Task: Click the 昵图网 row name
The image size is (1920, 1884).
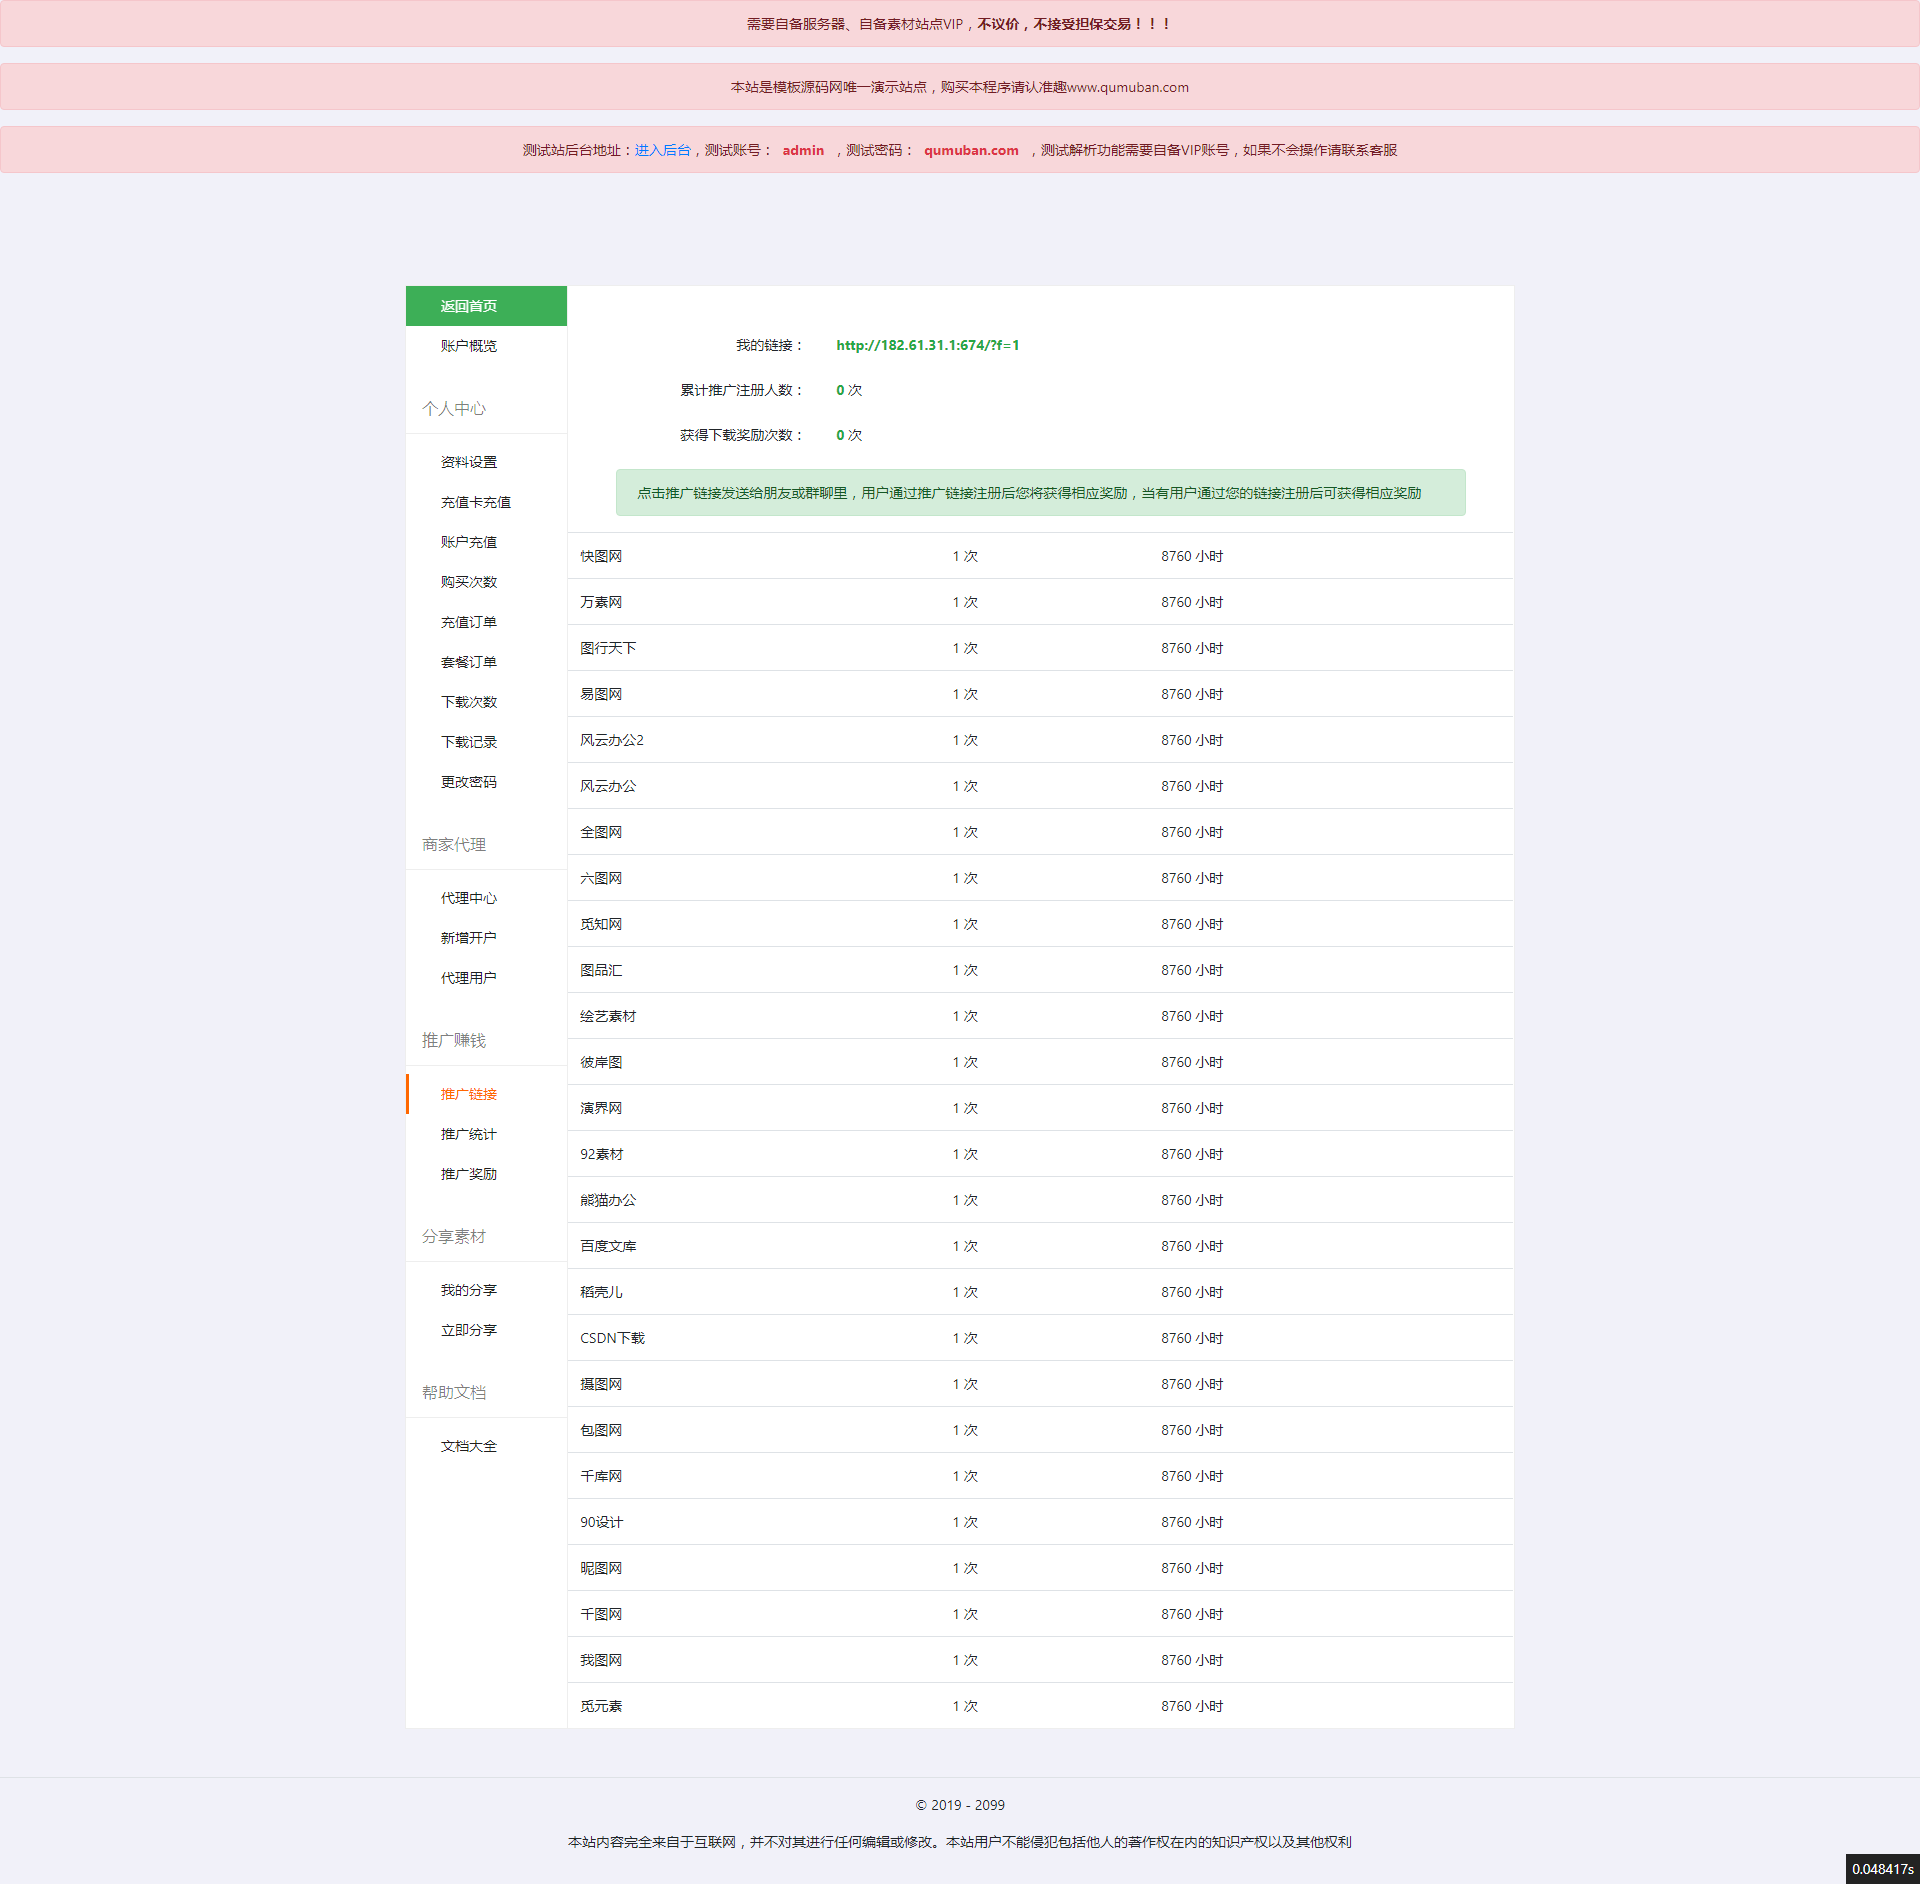Action: tap(601, 1568)
